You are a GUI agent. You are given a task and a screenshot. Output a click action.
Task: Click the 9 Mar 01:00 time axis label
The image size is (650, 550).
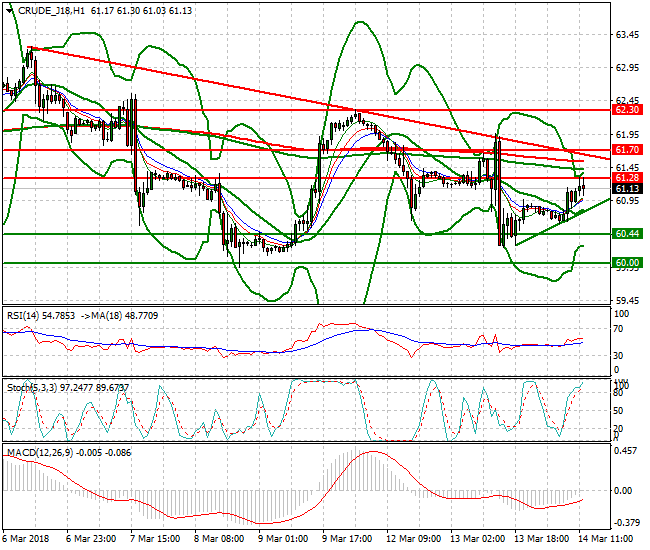pyautogui.click(x=284, y=539)
